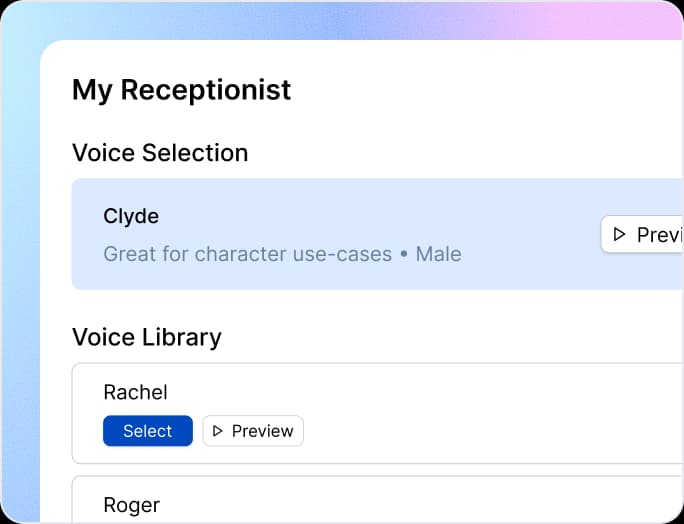Select the Rachel voice name in the library
The image size is (684, 524).
(x=135, y=392)
